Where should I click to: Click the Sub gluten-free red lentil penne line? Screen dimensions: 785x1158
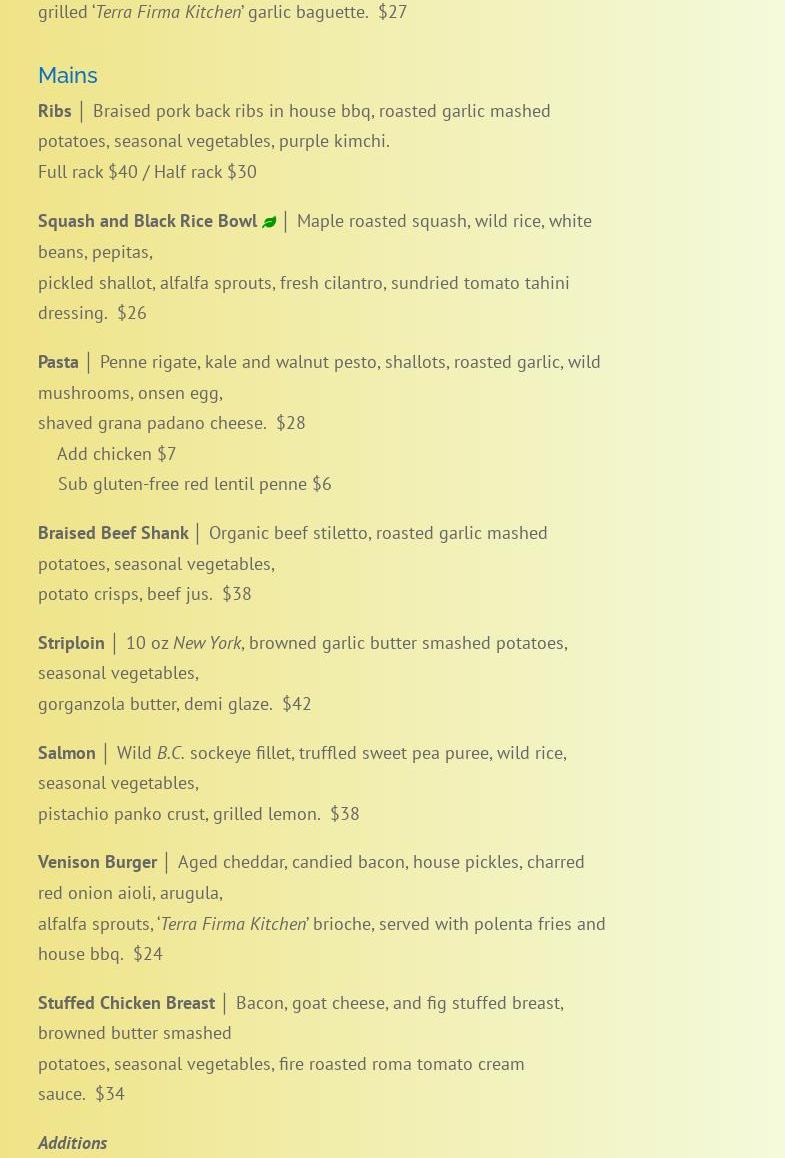[x=194, y=484]
